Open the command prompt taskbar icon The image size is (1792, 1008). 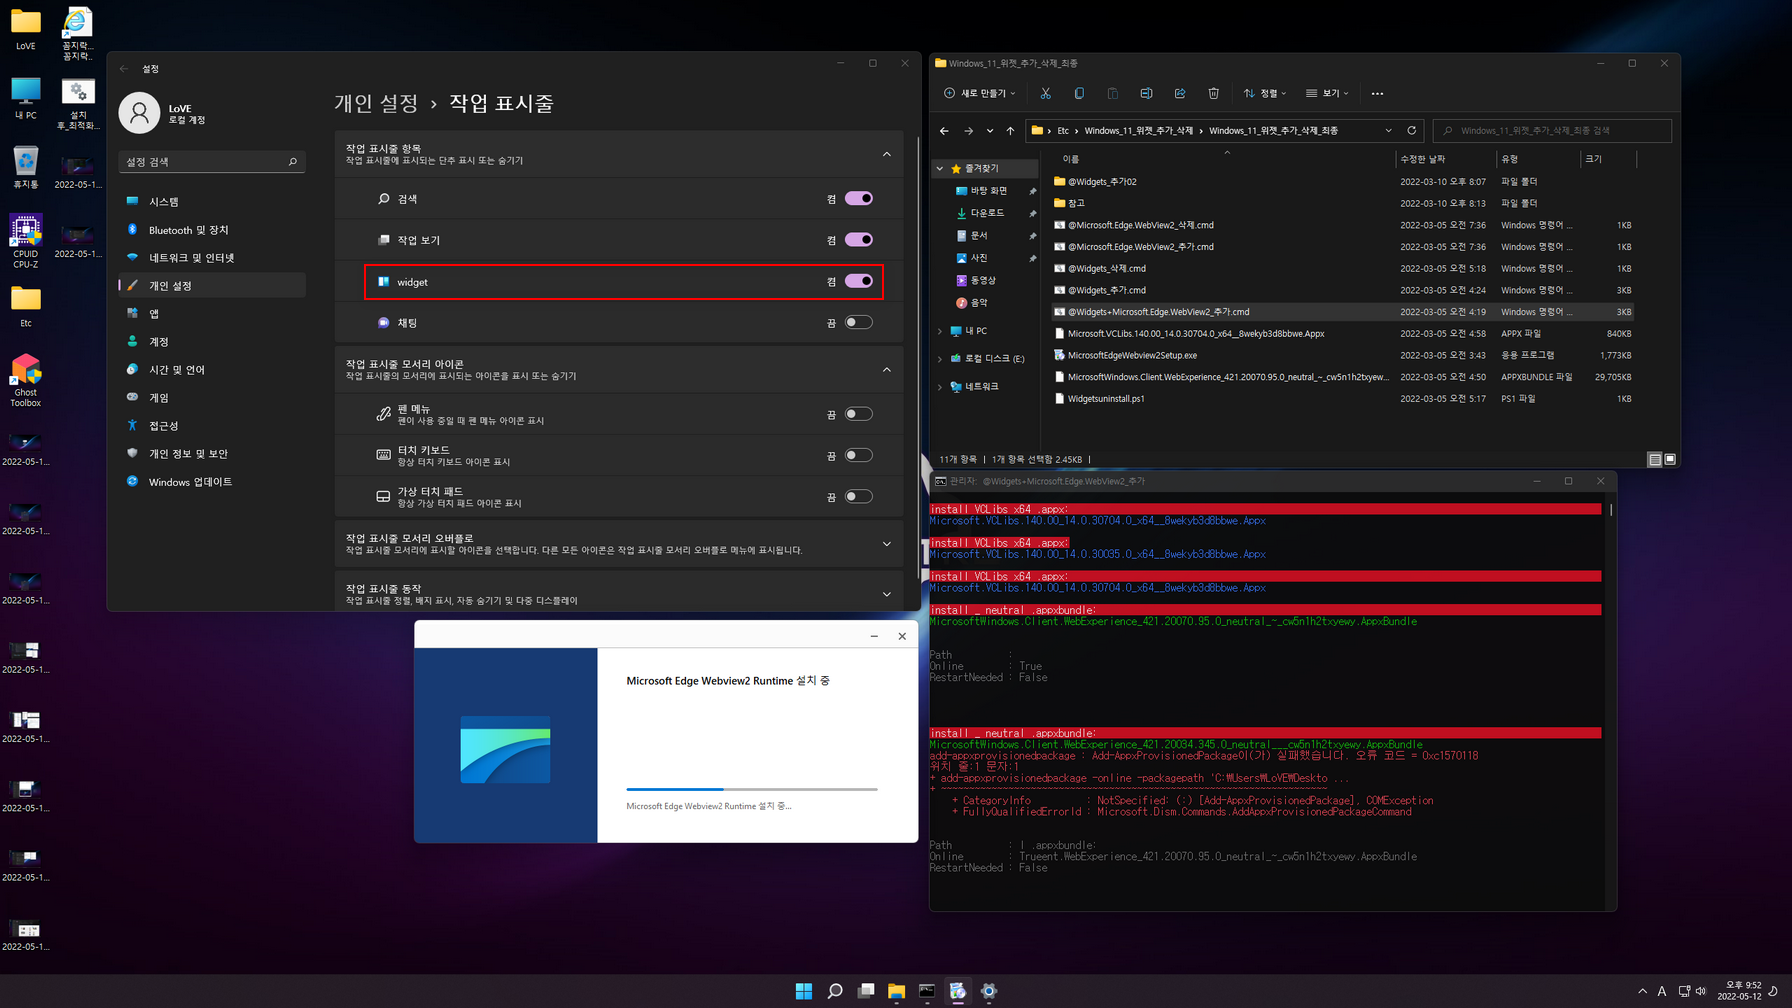[x=927, y=991]
